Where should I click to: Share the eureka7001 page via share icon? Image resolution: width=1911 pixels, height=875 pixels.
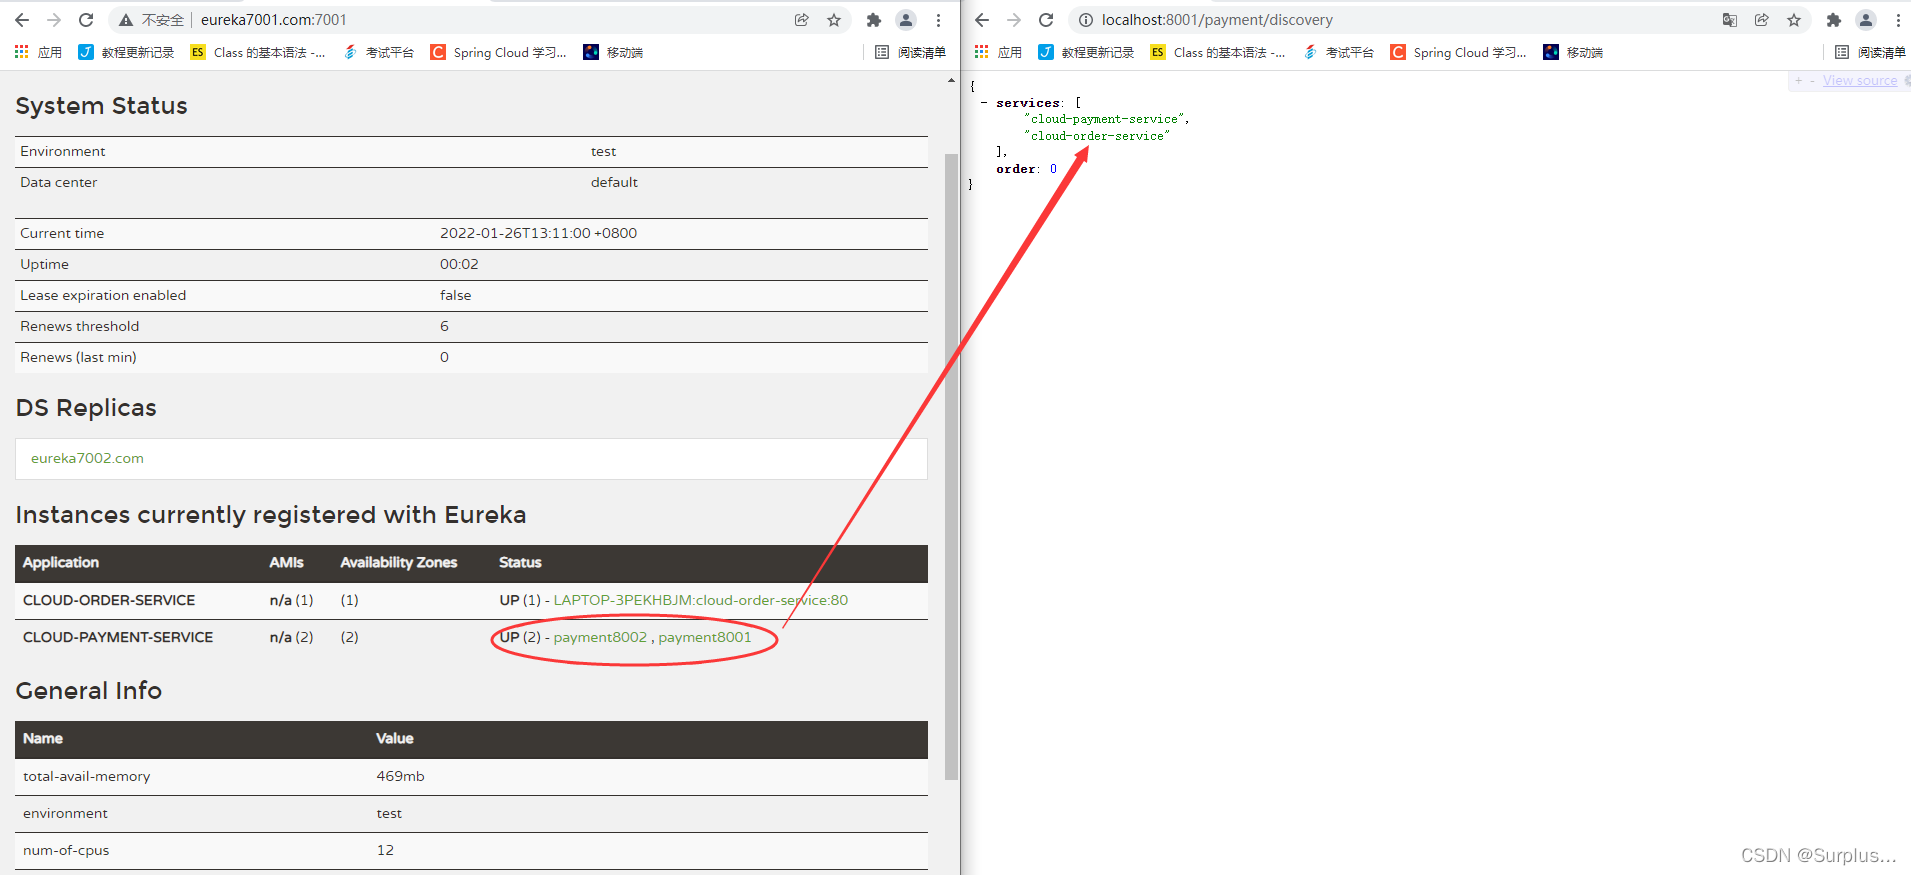802,20
